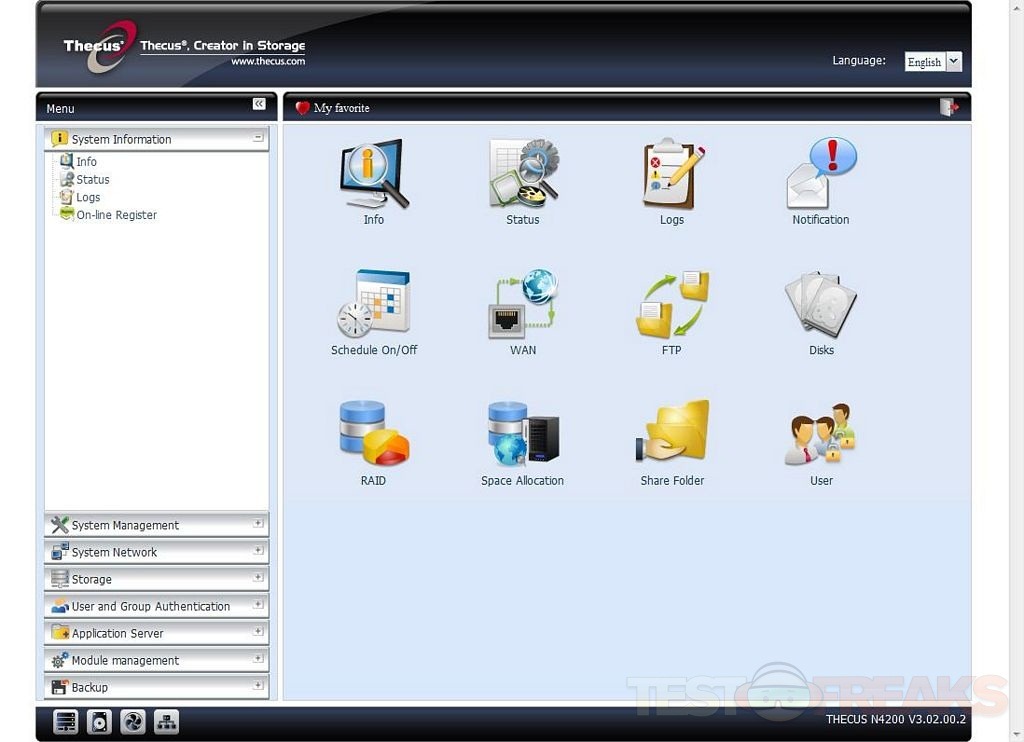1024x742 pixels.
Task: Open the Info favorite icon
Action: tap(373, 175)
